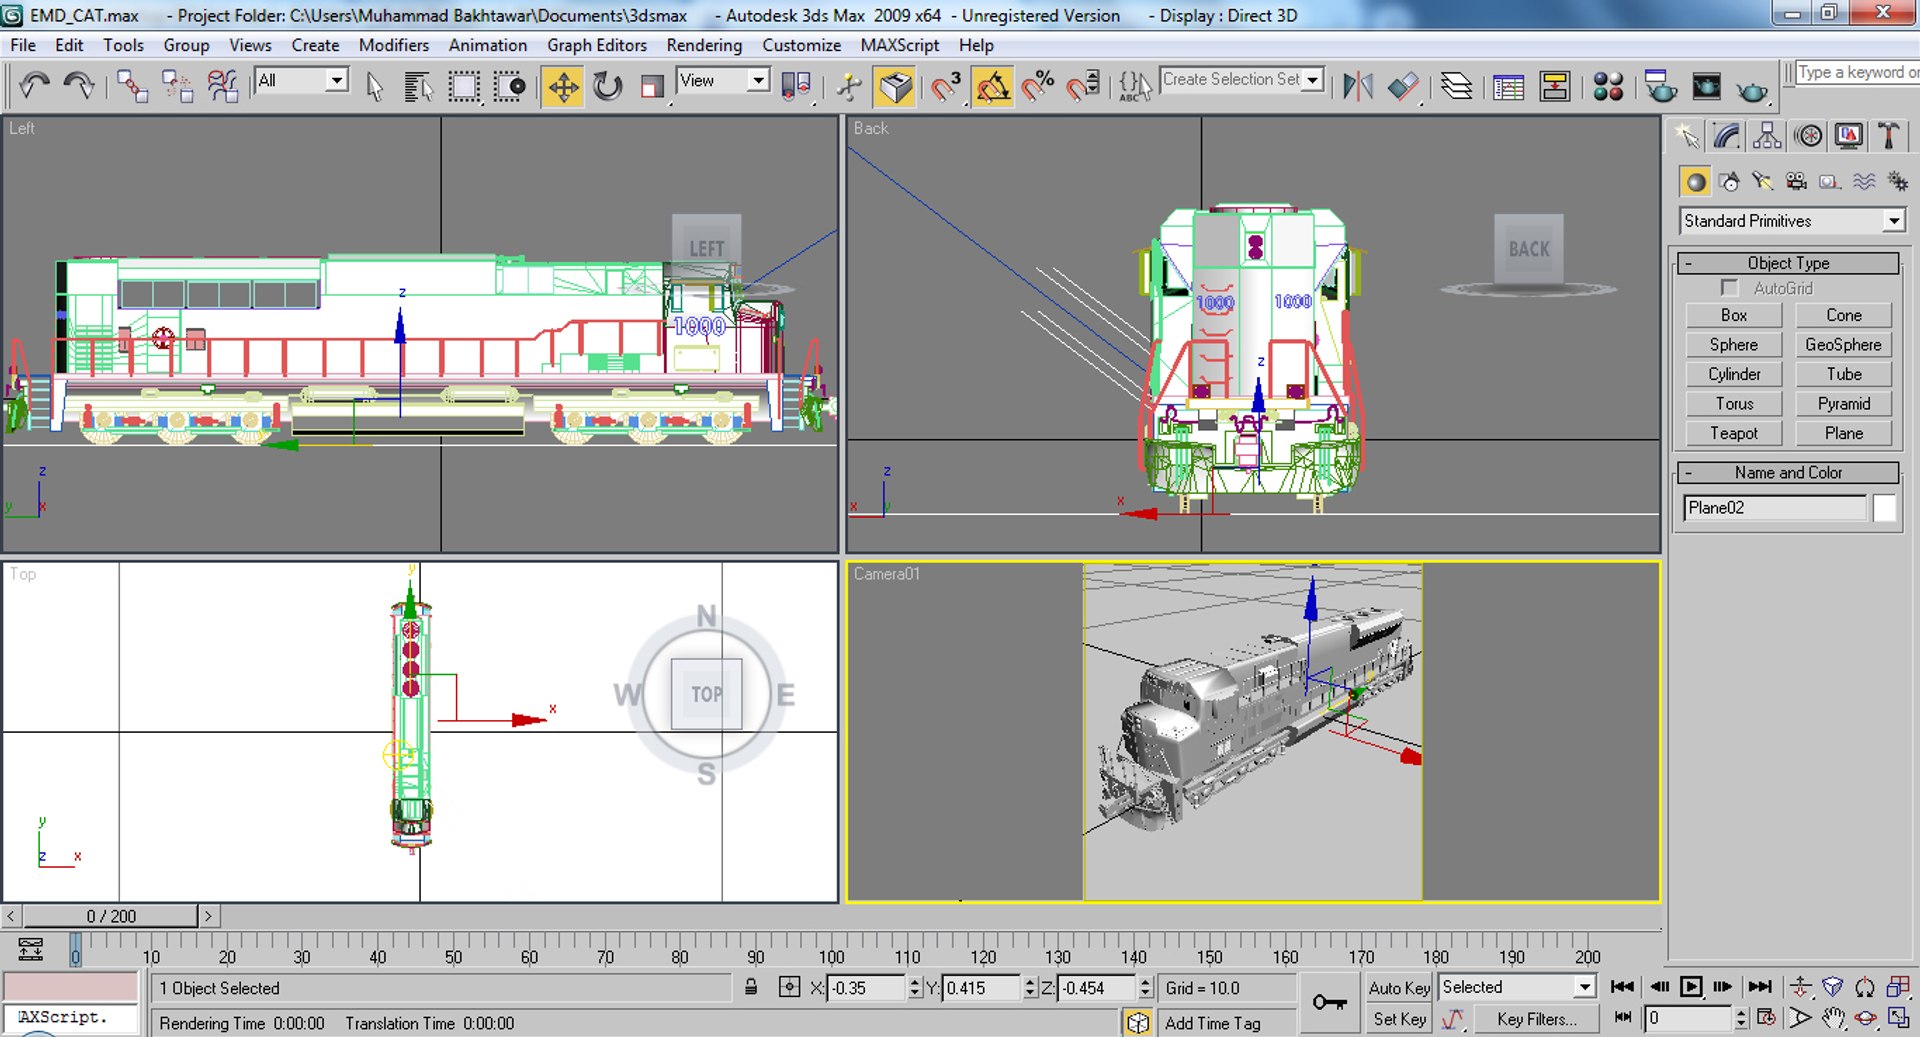Toggle Auto Key animation mode
1920x1037 pixels.
coord(1399,988)
